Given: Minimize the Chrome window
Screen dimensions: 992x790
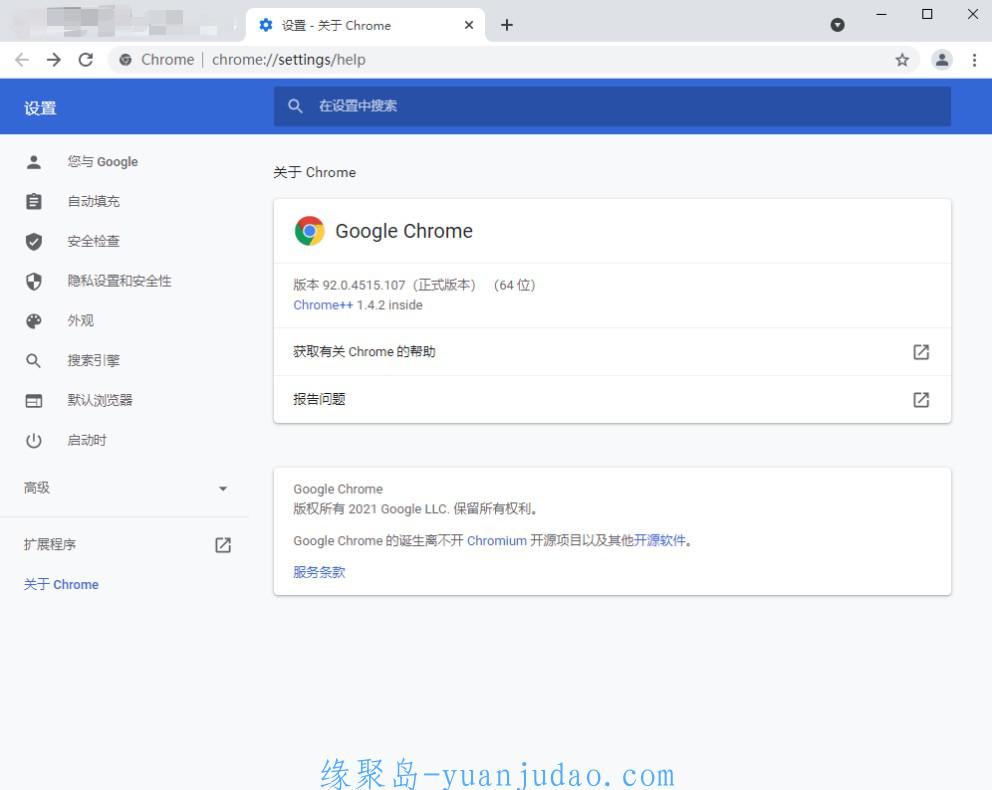Looking at the screenshot, I should pos(881,14).
